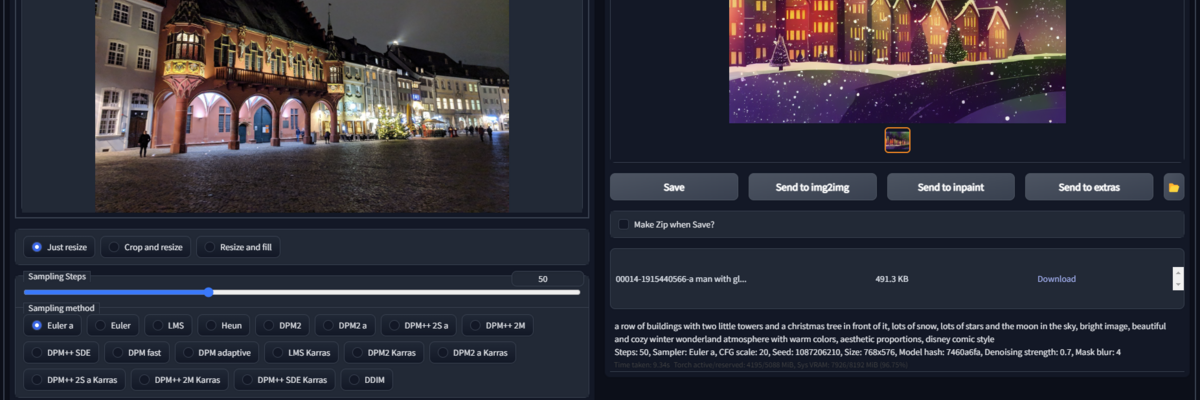This screenshot has width=1200, height=400.
Task: Open the output images folder icon
Action: [1173, 187]
